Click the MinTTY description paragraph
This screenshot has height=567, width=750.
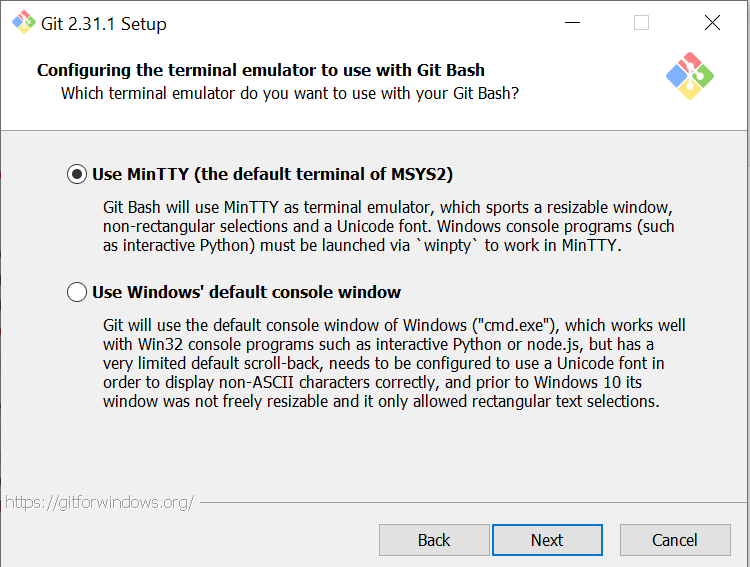[x=388, y=226]
